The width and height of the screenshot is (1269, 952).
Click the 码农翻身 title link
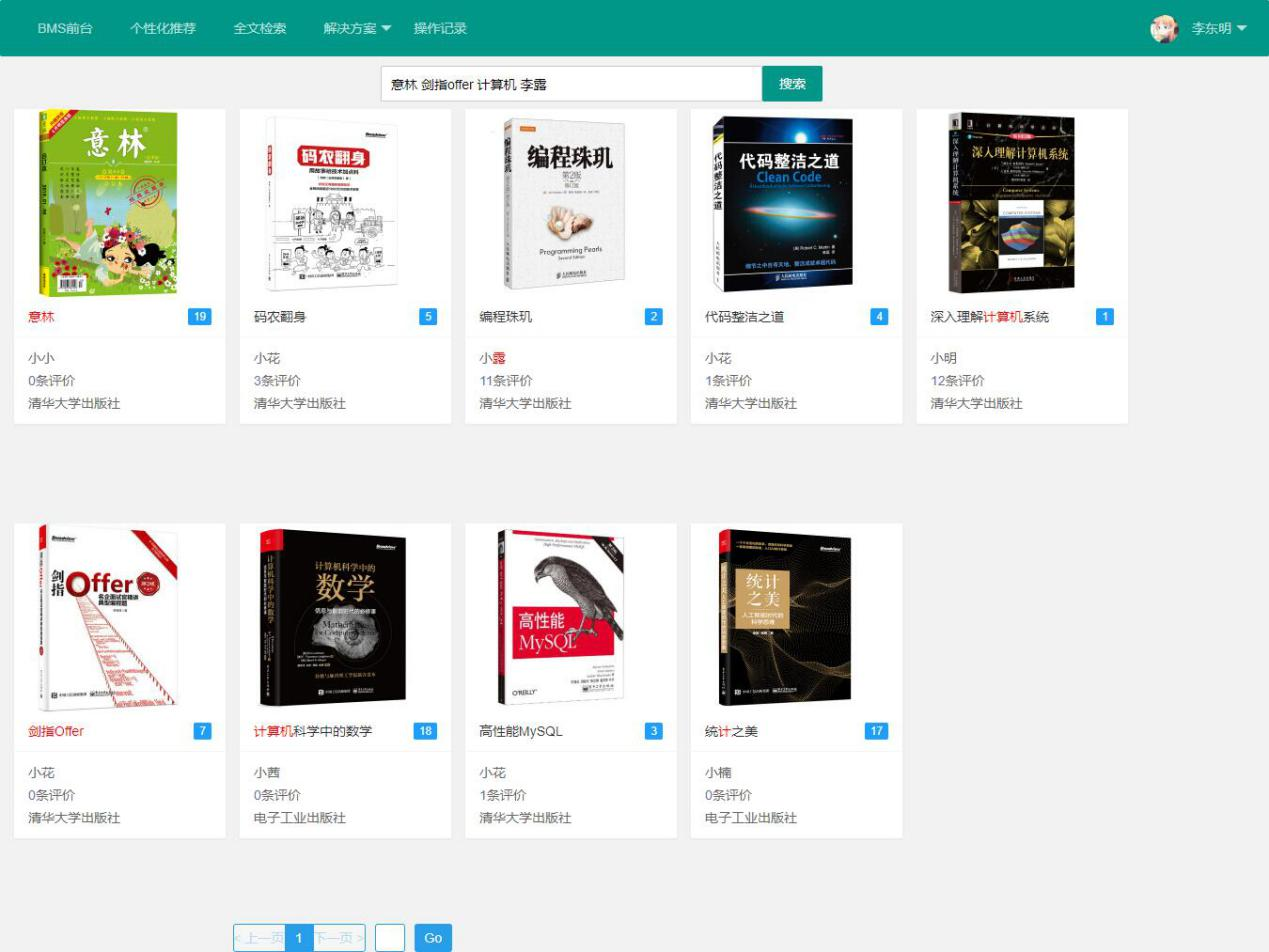pos(280,317)
